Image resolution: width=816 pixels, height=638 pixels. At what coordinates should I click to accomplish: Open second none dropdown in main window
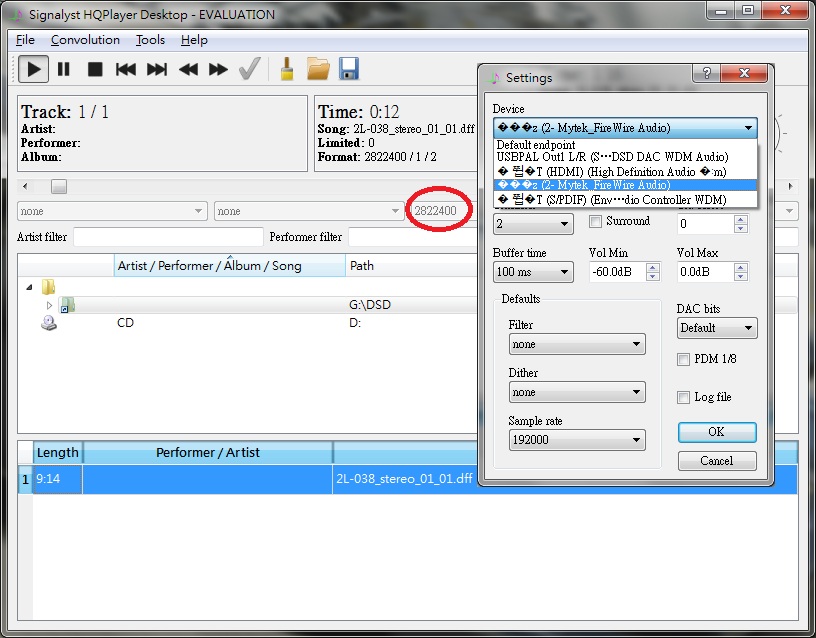(x=309, y=211)
